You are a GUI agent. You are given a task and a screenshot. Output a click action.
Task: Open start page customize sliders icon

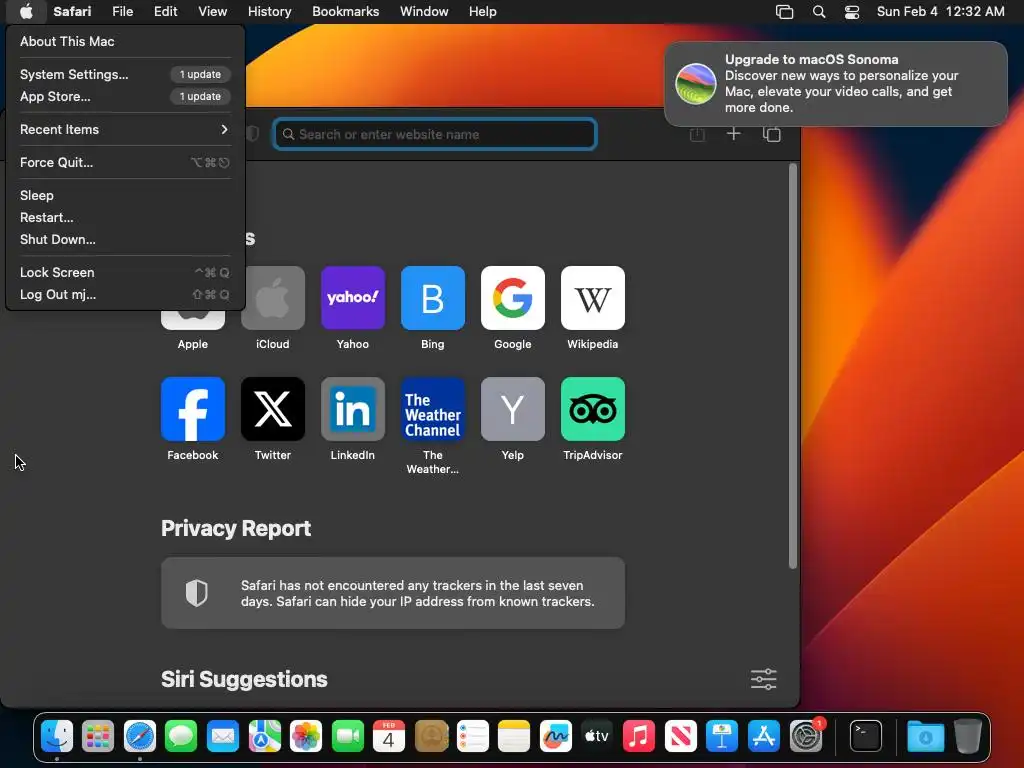coord(763,679)
